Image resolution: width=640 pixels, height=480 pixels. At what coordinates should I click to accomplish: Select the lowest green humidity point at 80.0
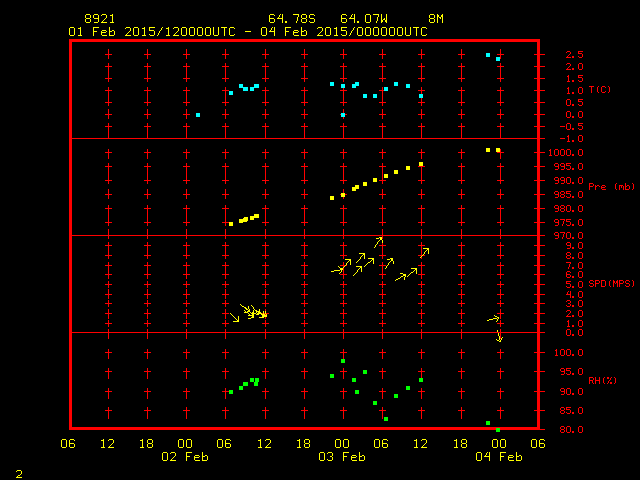[x=498, y=429]
